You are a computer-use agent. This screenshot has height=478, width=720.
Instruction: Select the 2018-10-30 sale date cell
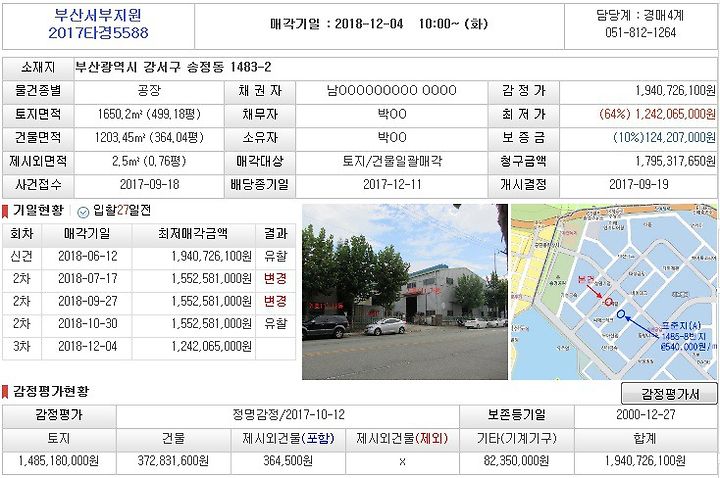coord(87,324)
